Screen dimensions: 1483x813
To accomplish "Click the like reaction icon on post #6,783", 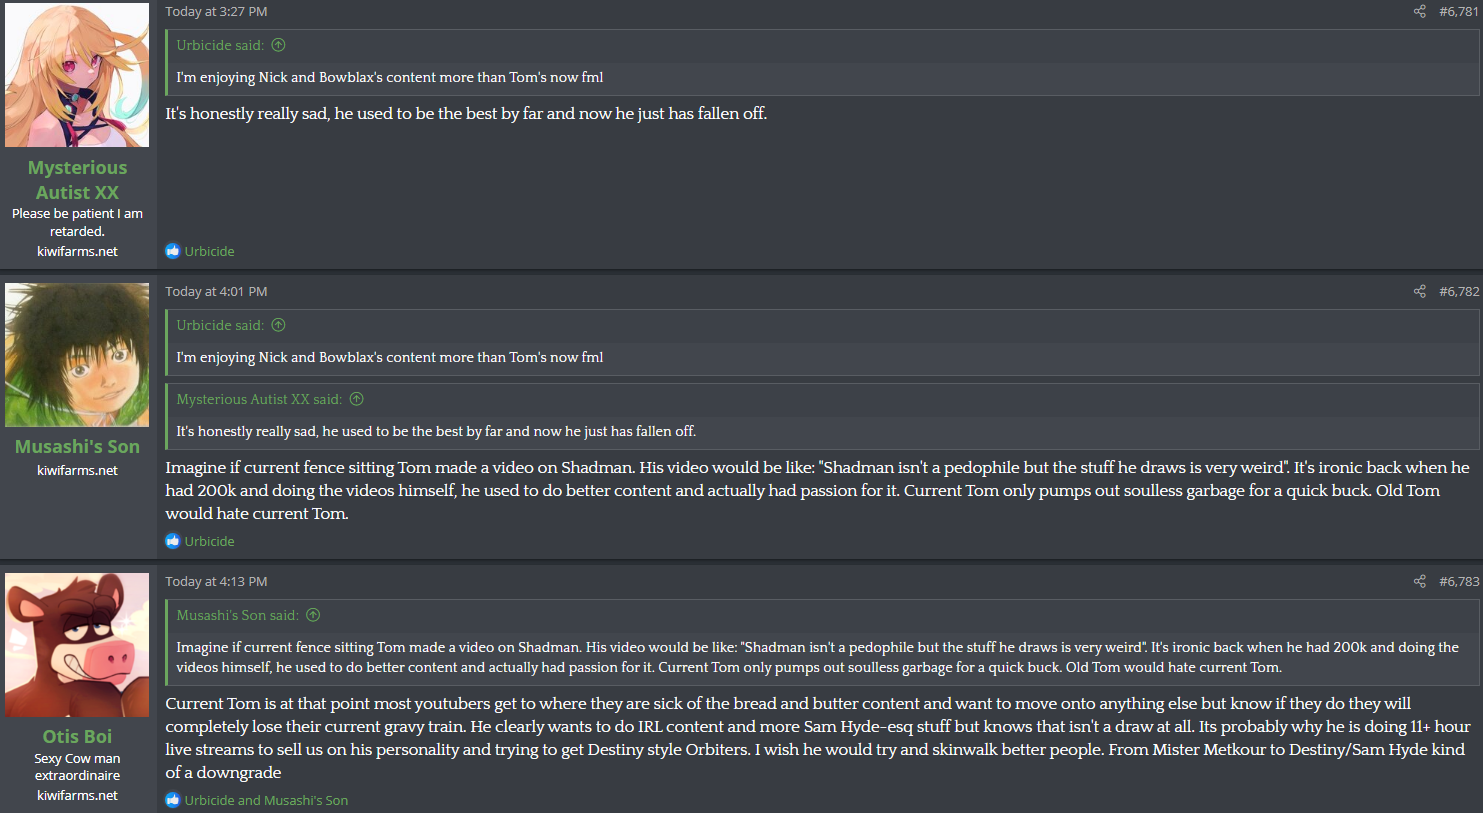I will 173,800.
